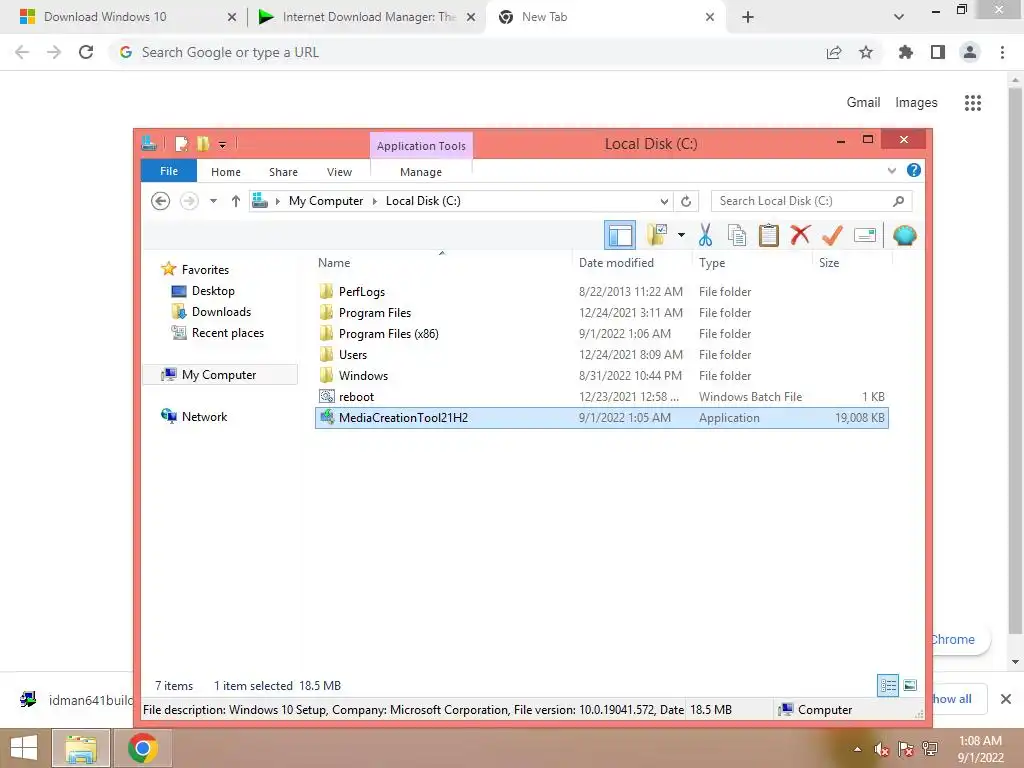
Task: Click the orange checkmark Properties icon
Action: coord(832,235)
